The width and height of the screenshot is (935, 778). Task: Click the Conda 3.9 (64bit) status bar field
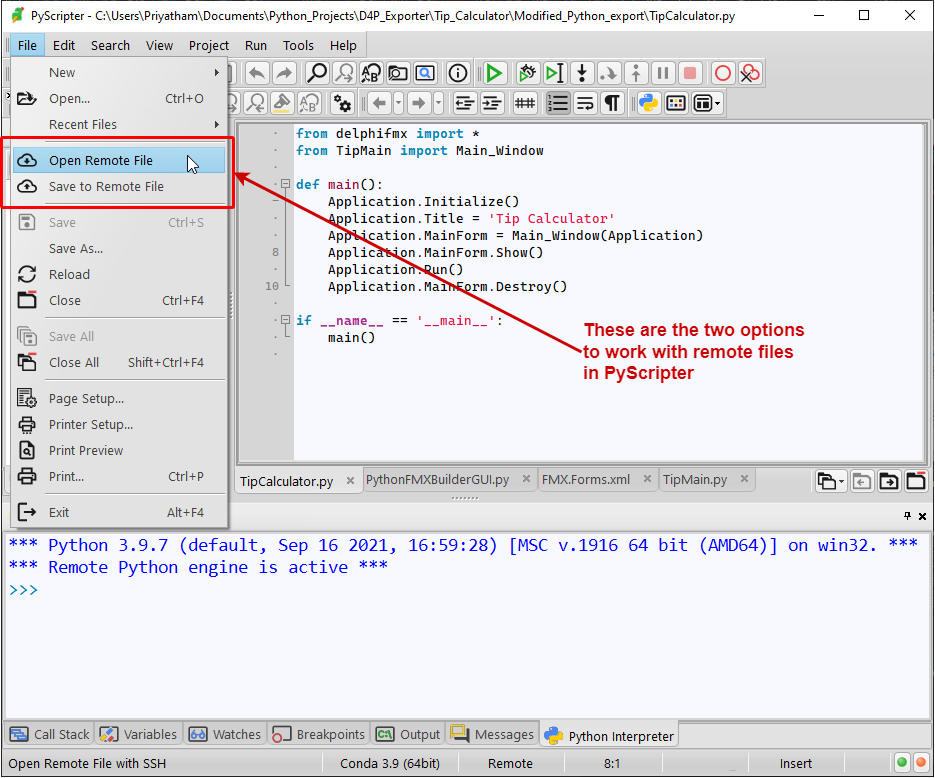390,763
